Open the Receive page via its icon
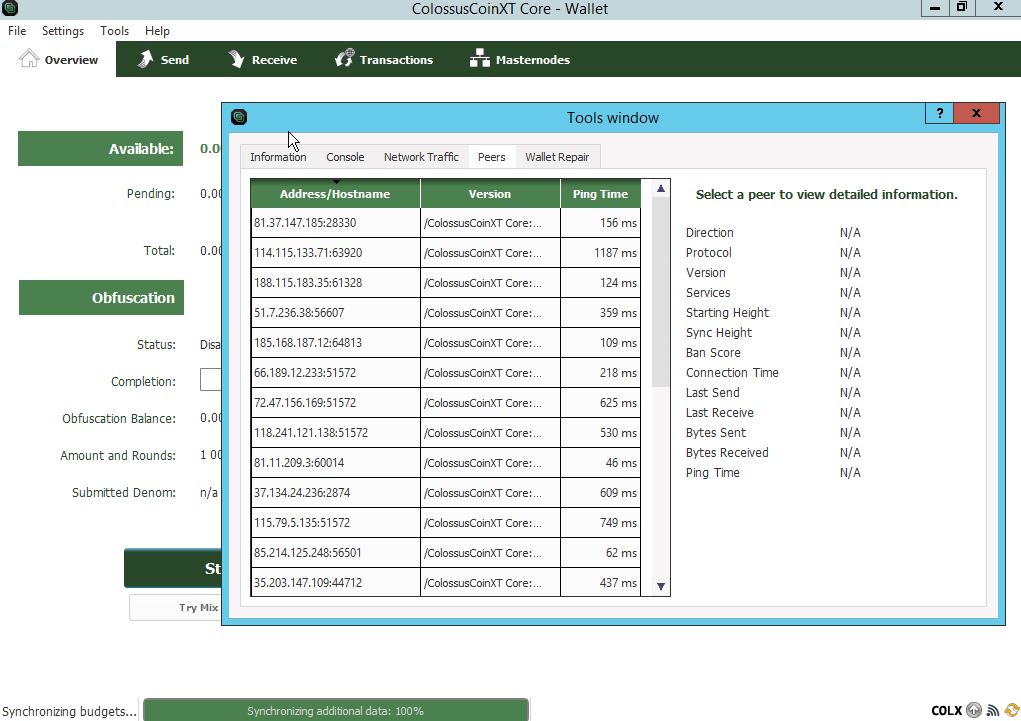Screen dimensions: 1021x721 tap(236, 59)
